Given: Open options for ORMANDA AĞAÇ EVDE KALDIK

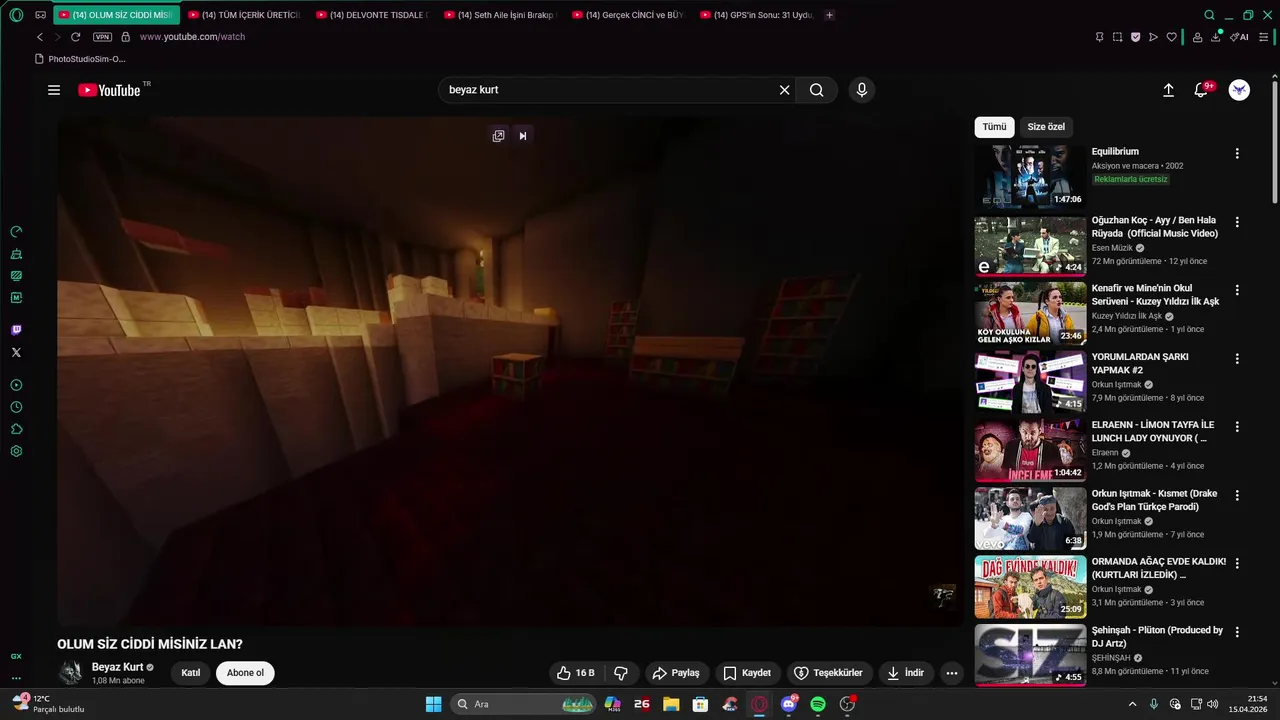Looking at the screenshot, I should pos(1237,563).
